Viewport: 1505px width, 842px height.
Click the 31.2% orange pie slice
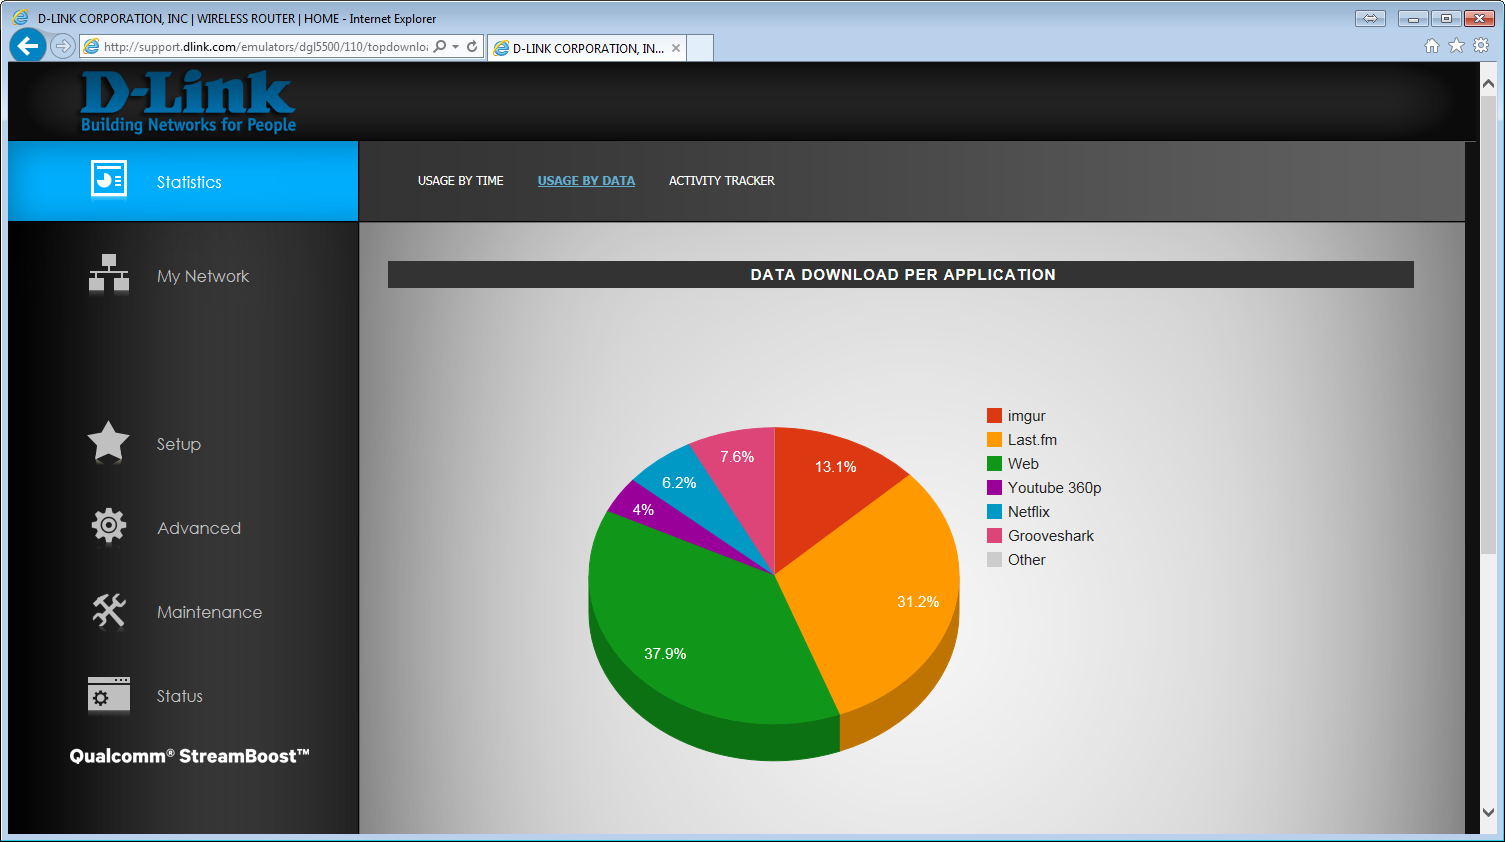pos(880,590)
